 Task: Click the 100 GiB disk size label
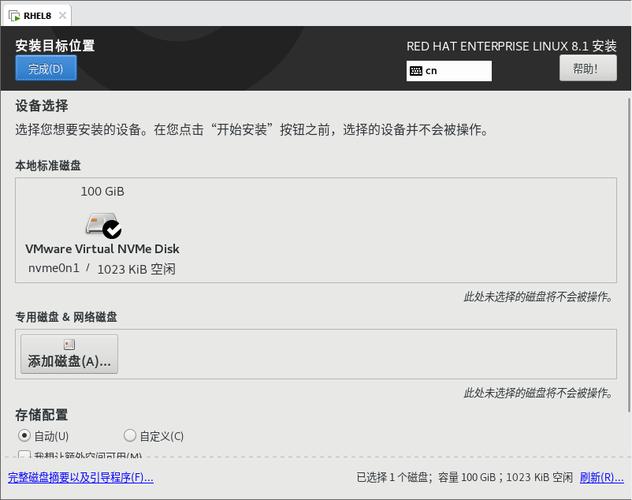point(102,191)
